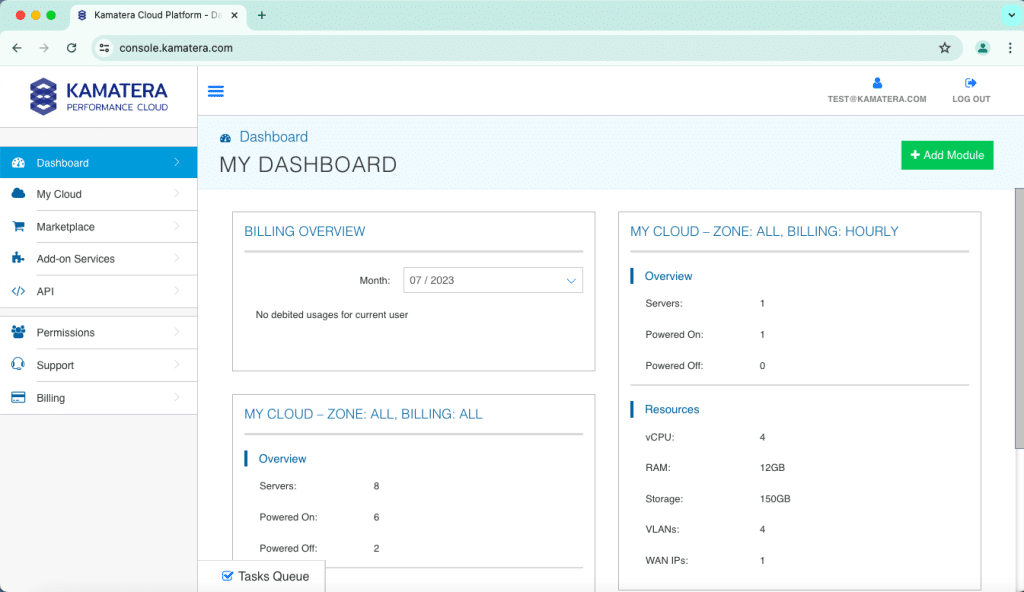The image size is (1024, 592).
Task: Click the Add-on Services puzzle icon
Action: pyautogui.click(x=18, y=258)
